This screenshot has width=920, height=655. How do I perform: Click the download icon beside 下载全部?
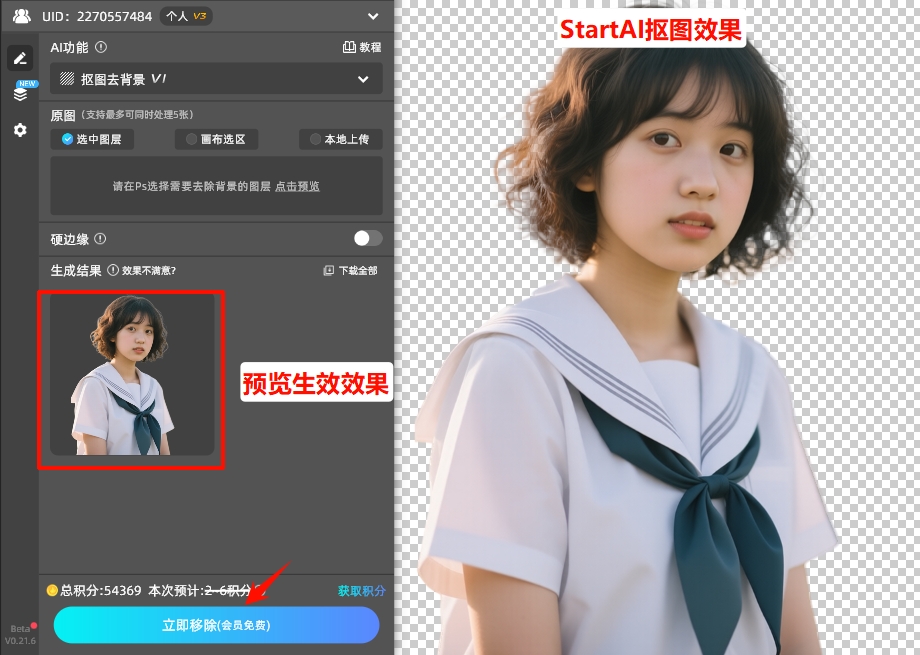point(329,270)
